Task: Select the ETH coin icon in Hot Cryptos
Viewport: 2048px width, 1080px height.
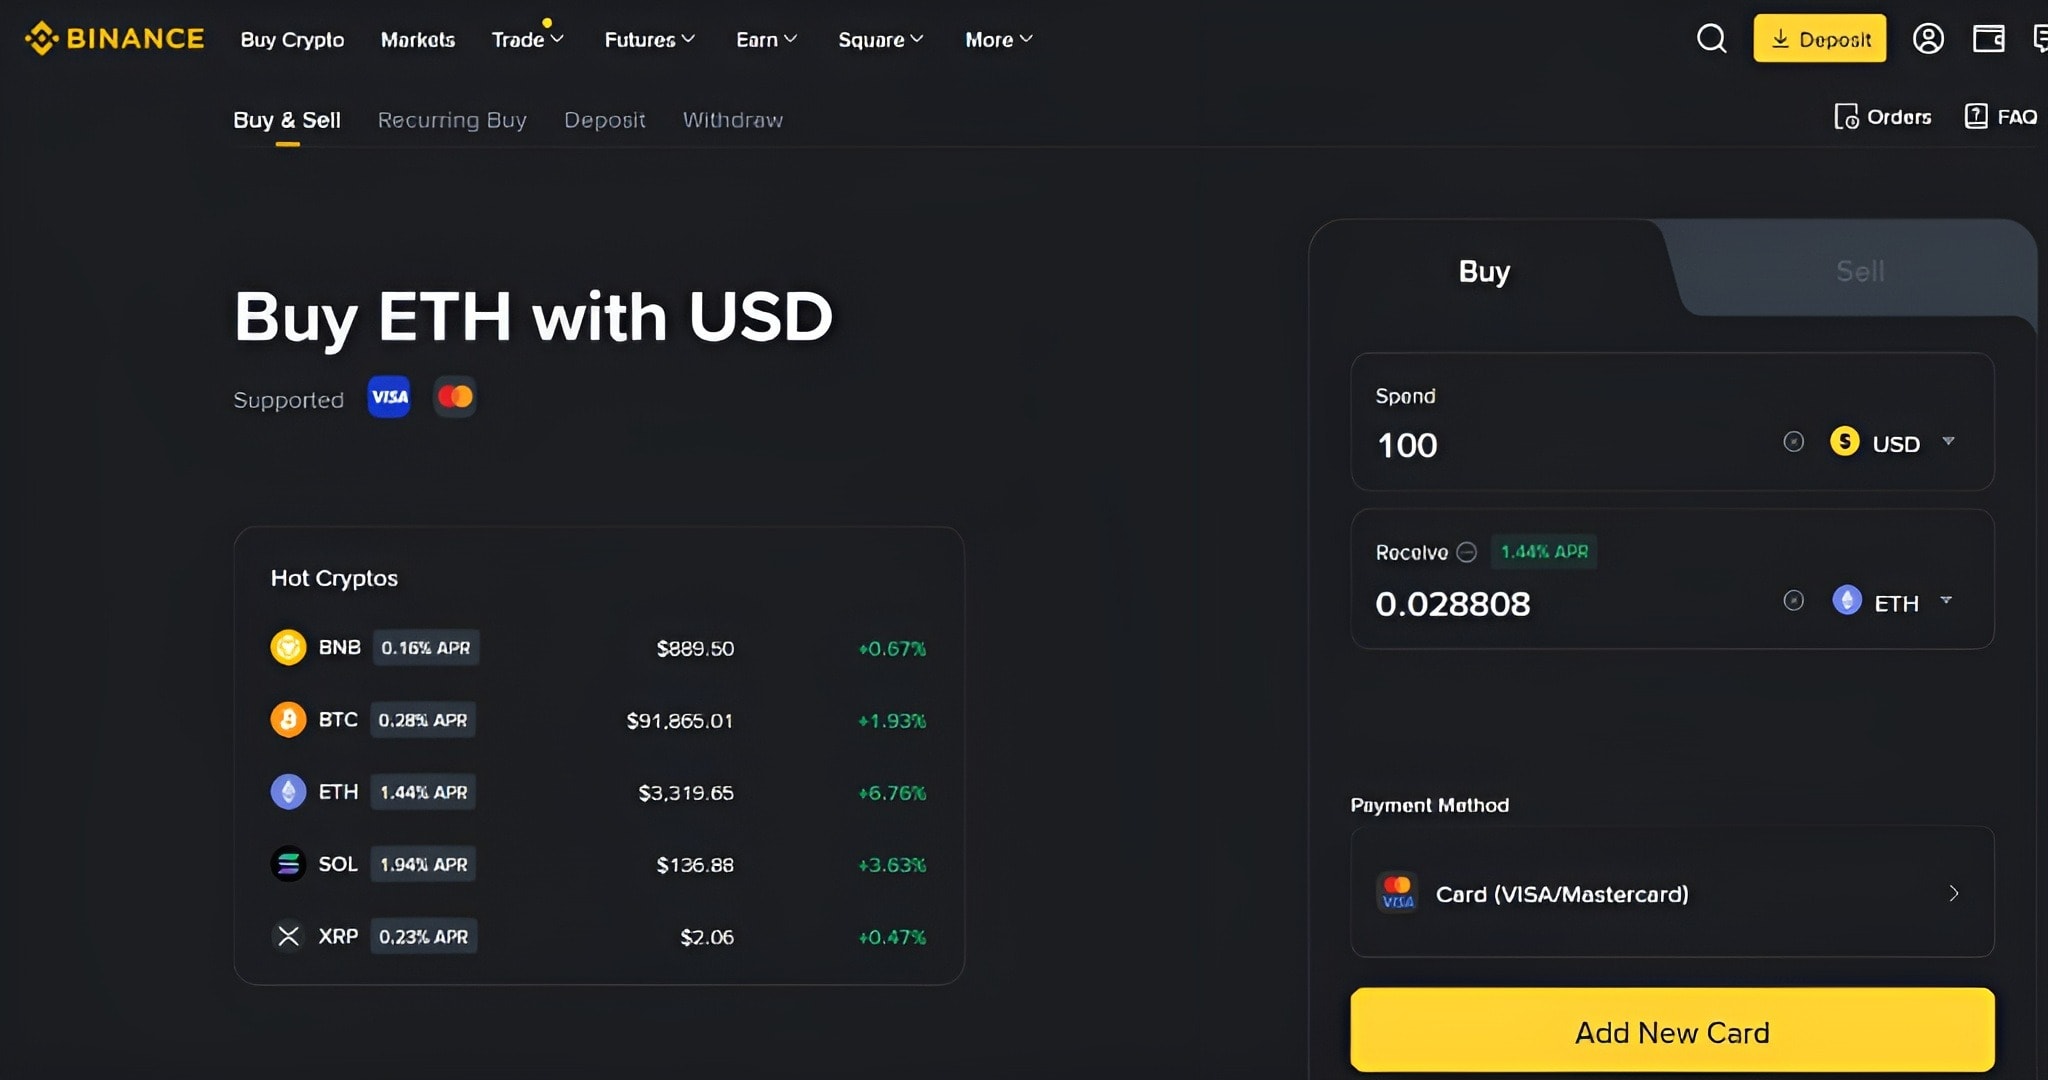Action: coord(289,792)
